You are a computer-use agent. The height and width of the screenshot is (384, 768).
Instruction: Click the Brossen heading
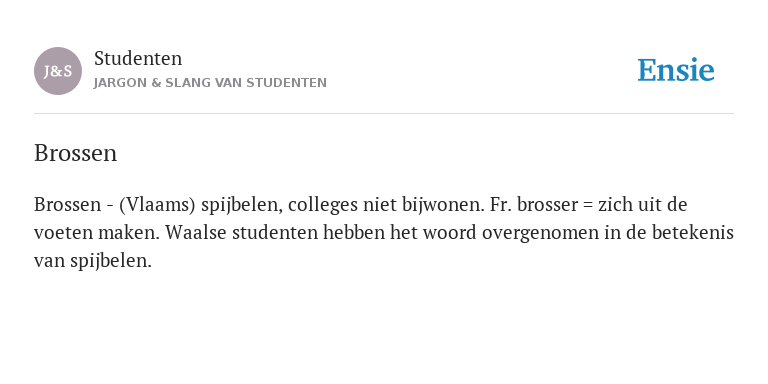point(75,153)
